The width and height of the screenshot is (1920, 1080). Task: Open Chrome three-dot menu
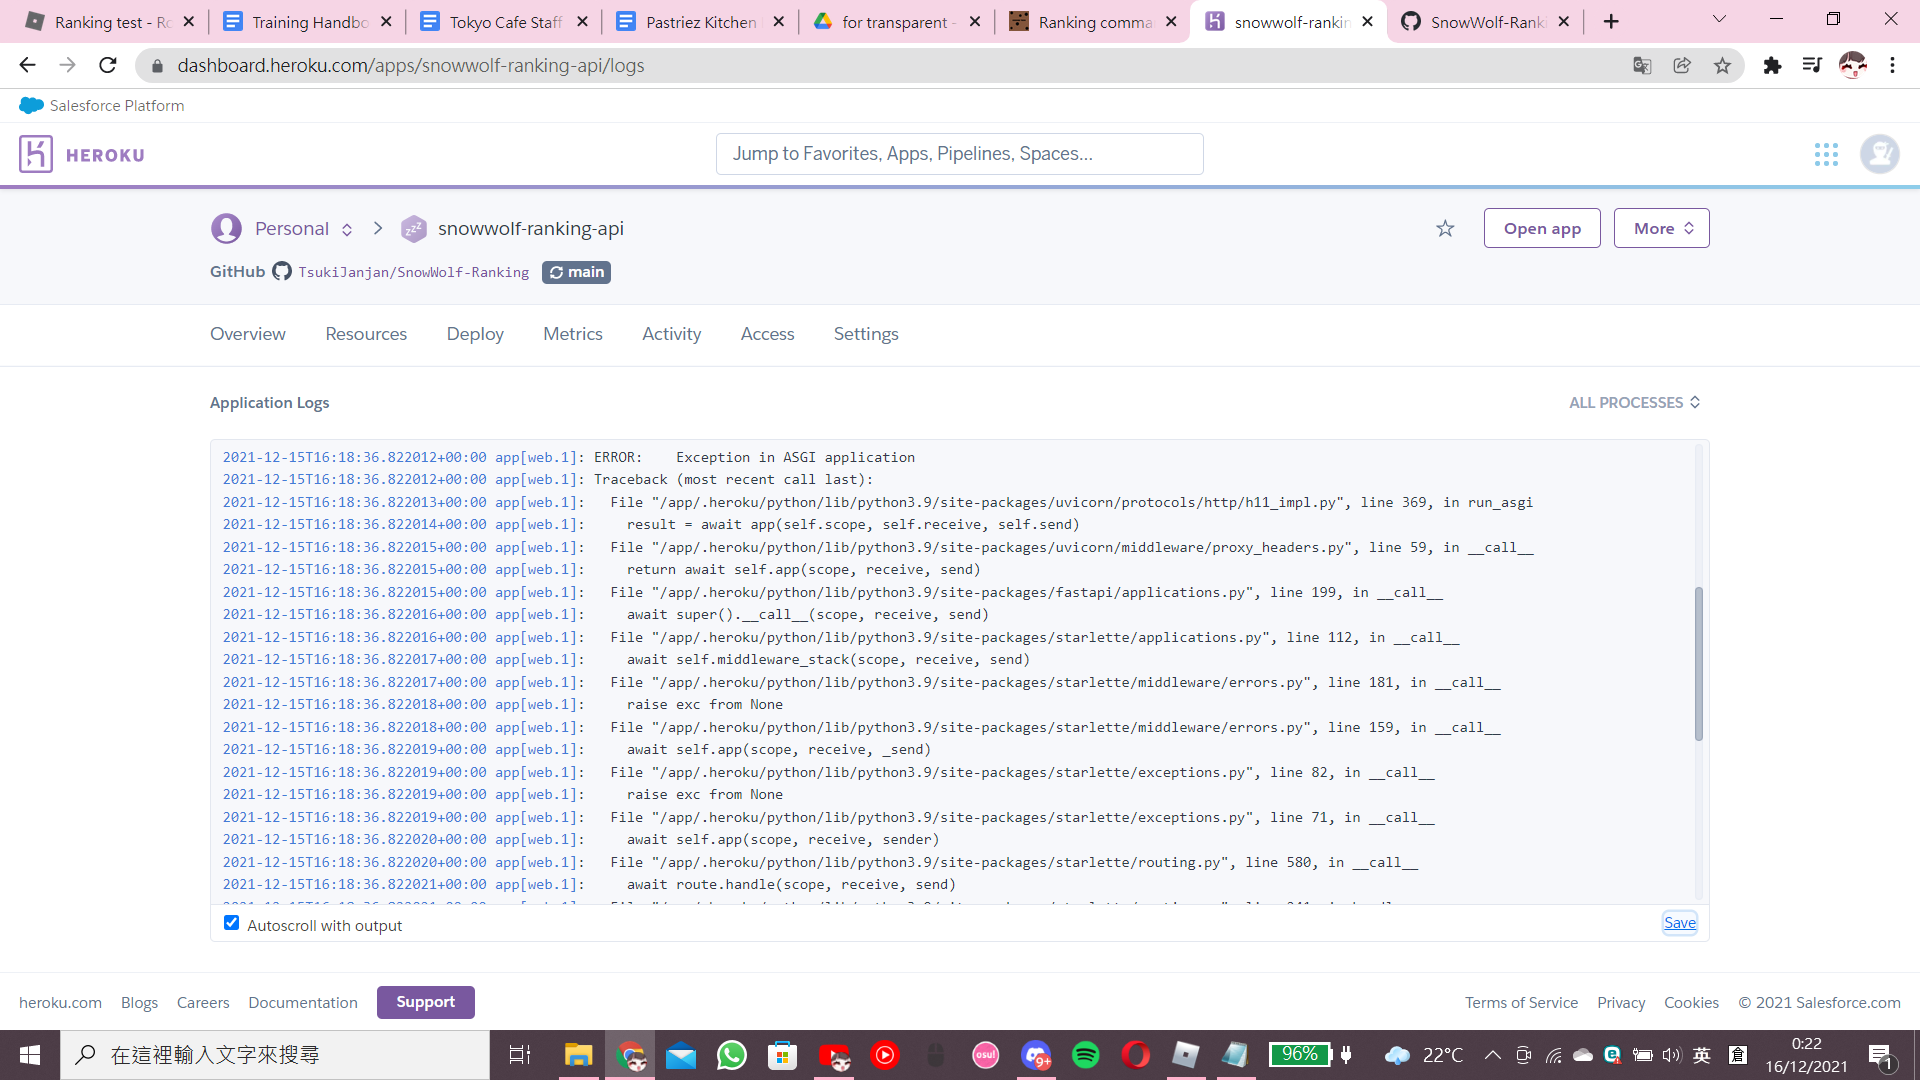pos(1892,65)
